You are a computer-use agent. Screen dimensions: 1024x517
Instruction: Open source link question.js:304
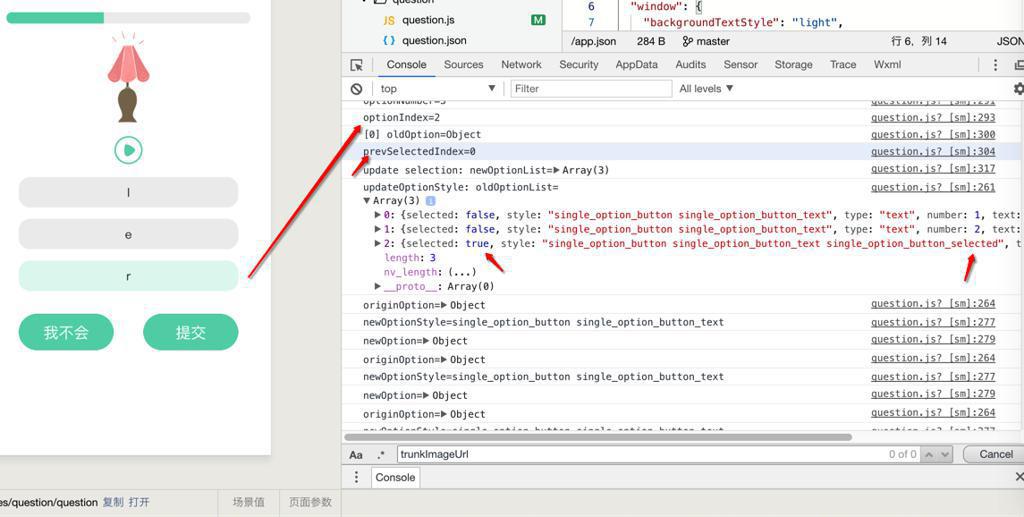coord(933,151)
